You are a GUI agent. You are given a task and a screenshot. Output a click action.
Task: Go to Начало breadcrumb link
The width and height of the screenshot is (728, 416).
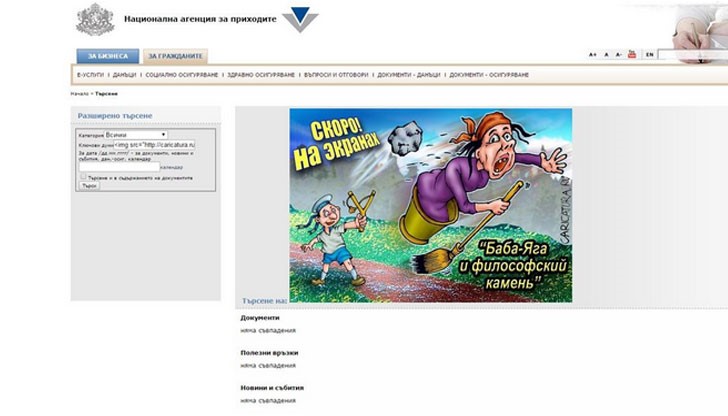pyautogui.click(x=79, y=94)
